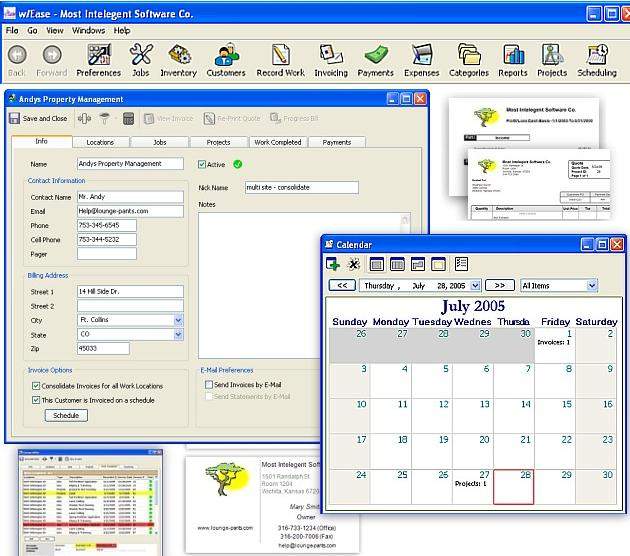This screenshot has width=630, height=556.
Task: Click the Notes area scrollbar
Action: 405,223
